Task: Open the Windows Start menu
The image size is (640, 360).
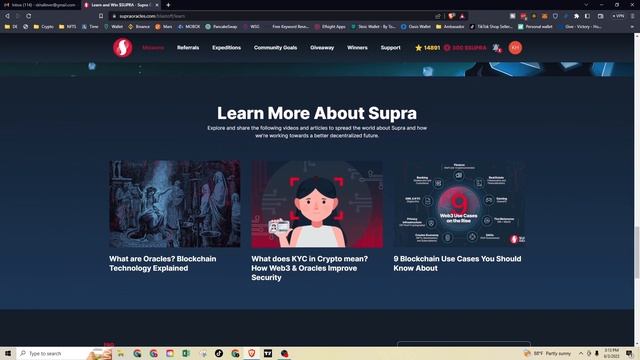Action: [8, 353]
